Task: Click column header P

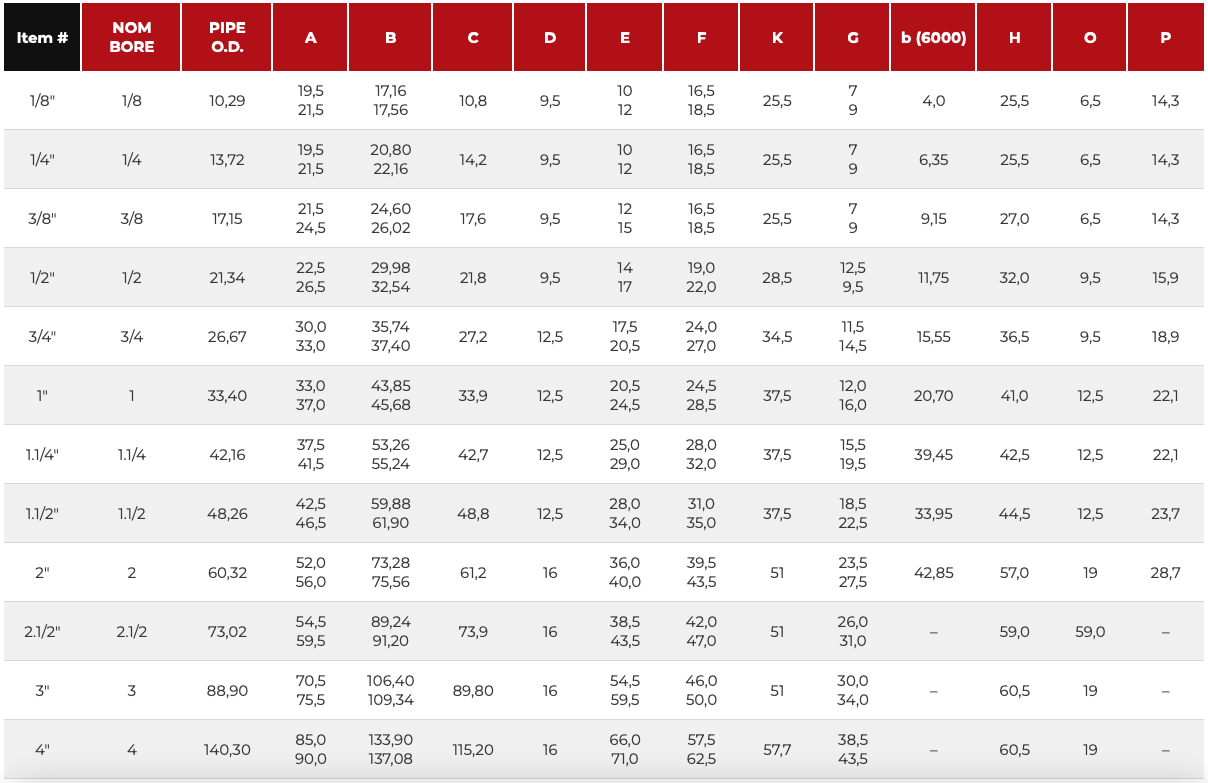Action: 1165,37
